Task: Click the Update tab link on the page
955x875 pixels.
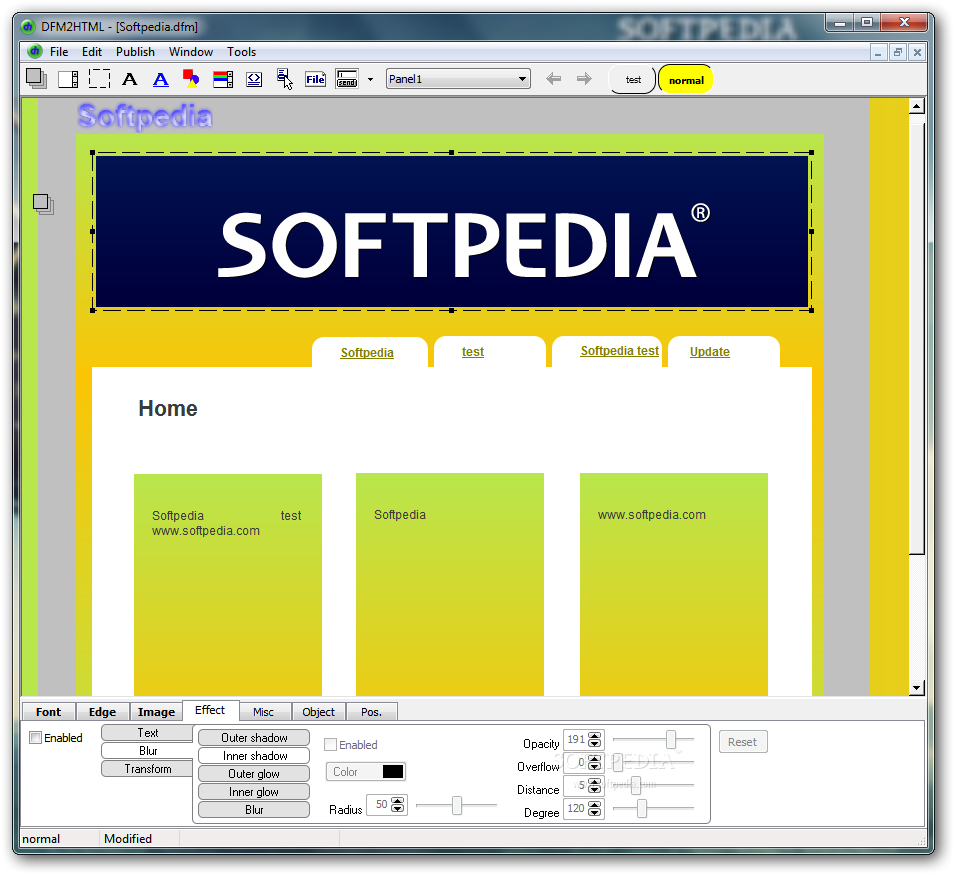Action: click(x=710, y=352)
